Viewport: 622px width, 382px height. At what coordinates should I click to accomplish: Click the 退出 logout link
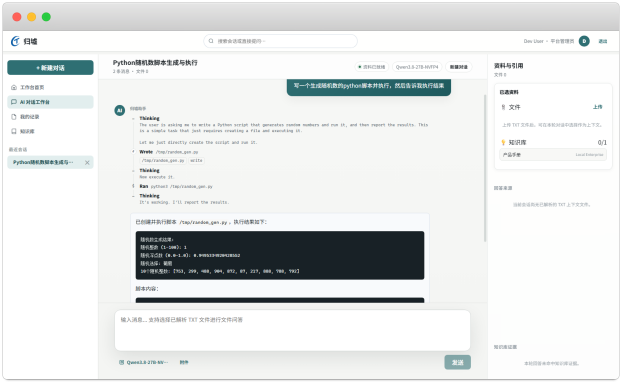(x=603, y=41)
